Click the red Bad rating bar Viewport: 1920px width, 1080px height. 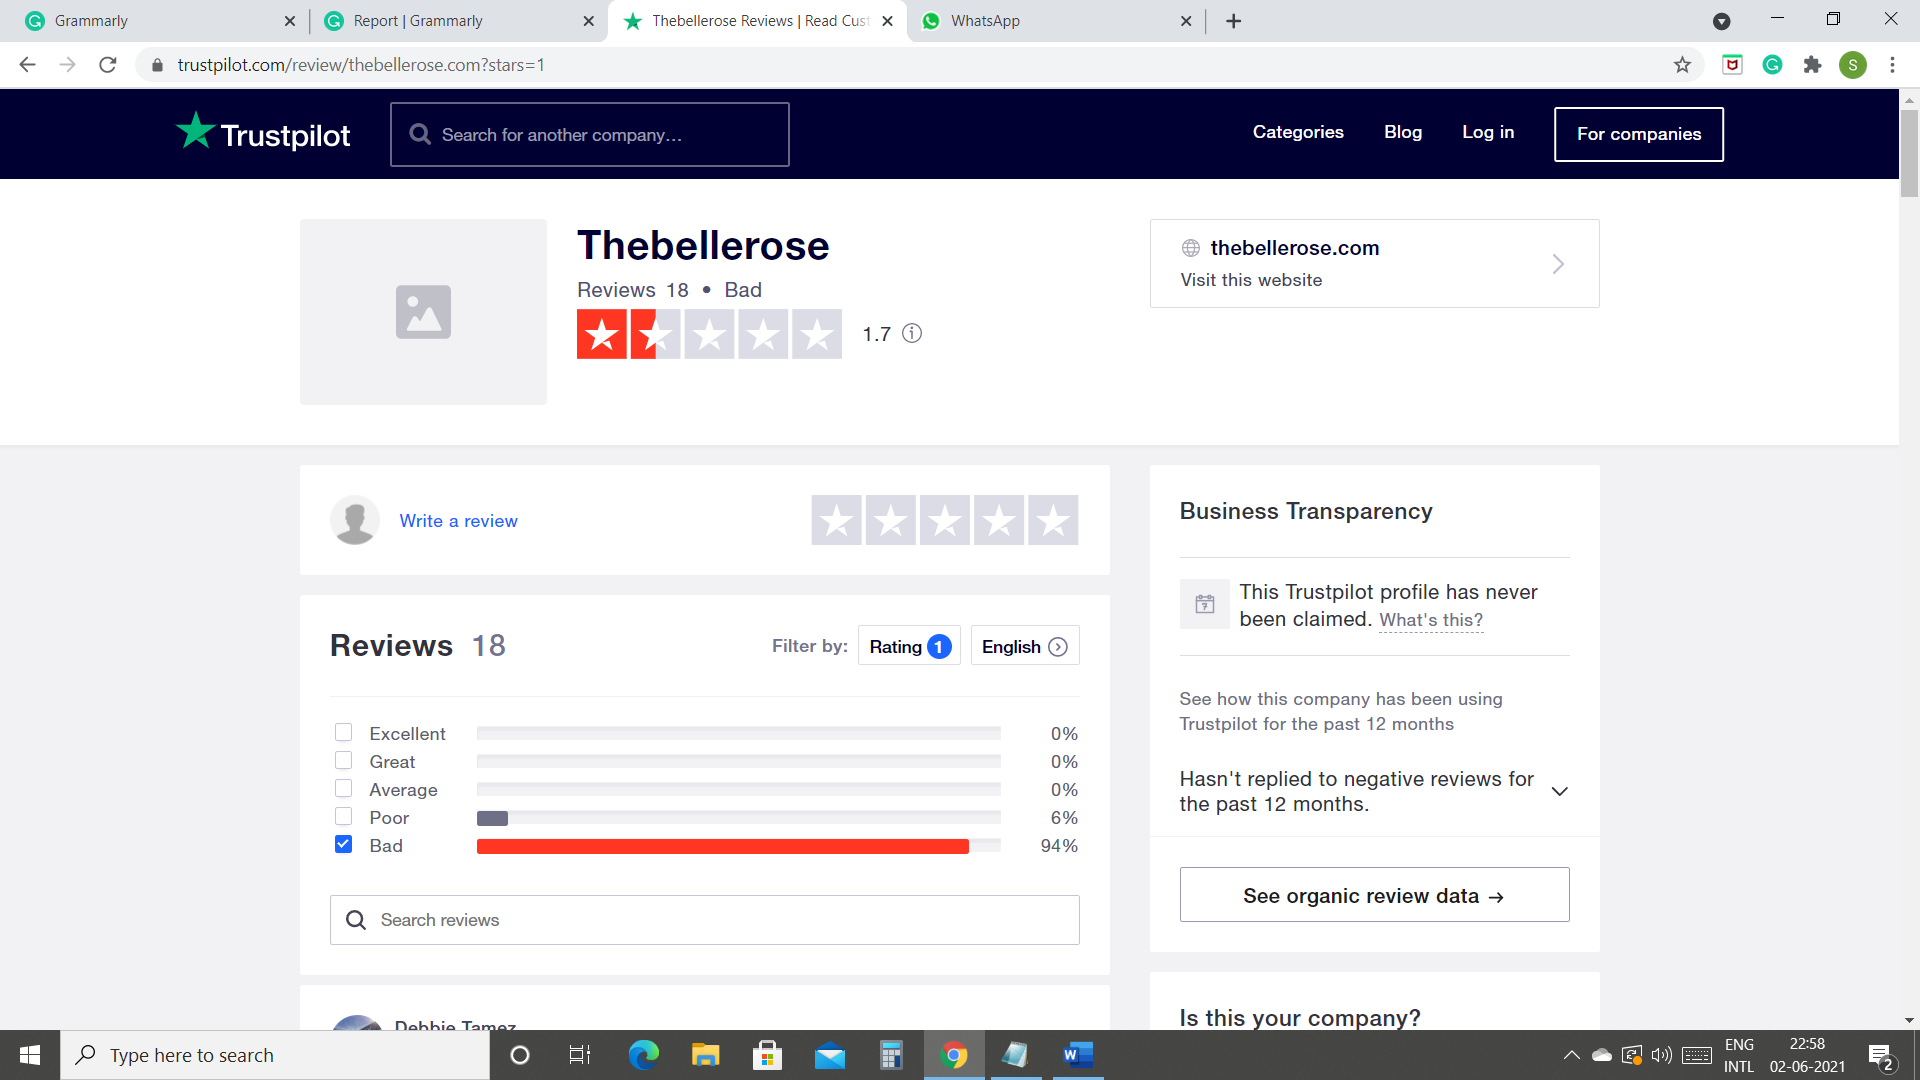coord(722,846)
